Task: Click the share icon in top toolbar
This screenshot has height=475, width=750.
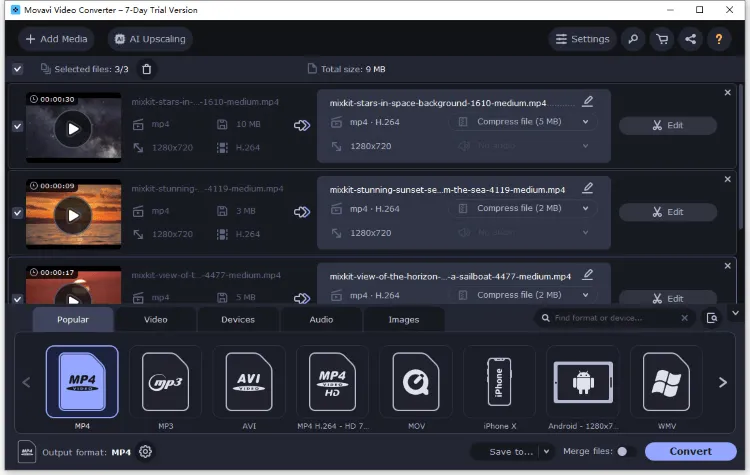Action: tap(690, 39)
